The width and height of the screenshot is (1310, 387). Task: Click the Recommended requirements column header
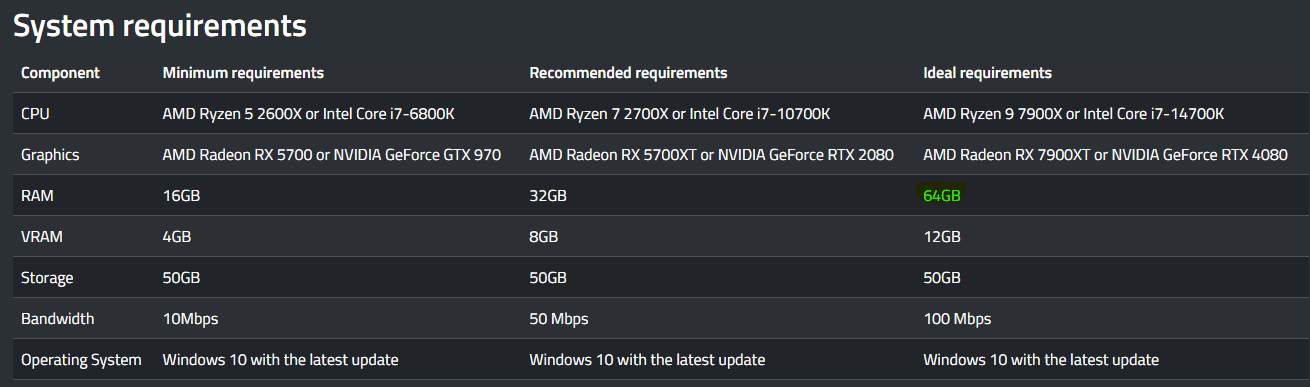tap(628, 73)
